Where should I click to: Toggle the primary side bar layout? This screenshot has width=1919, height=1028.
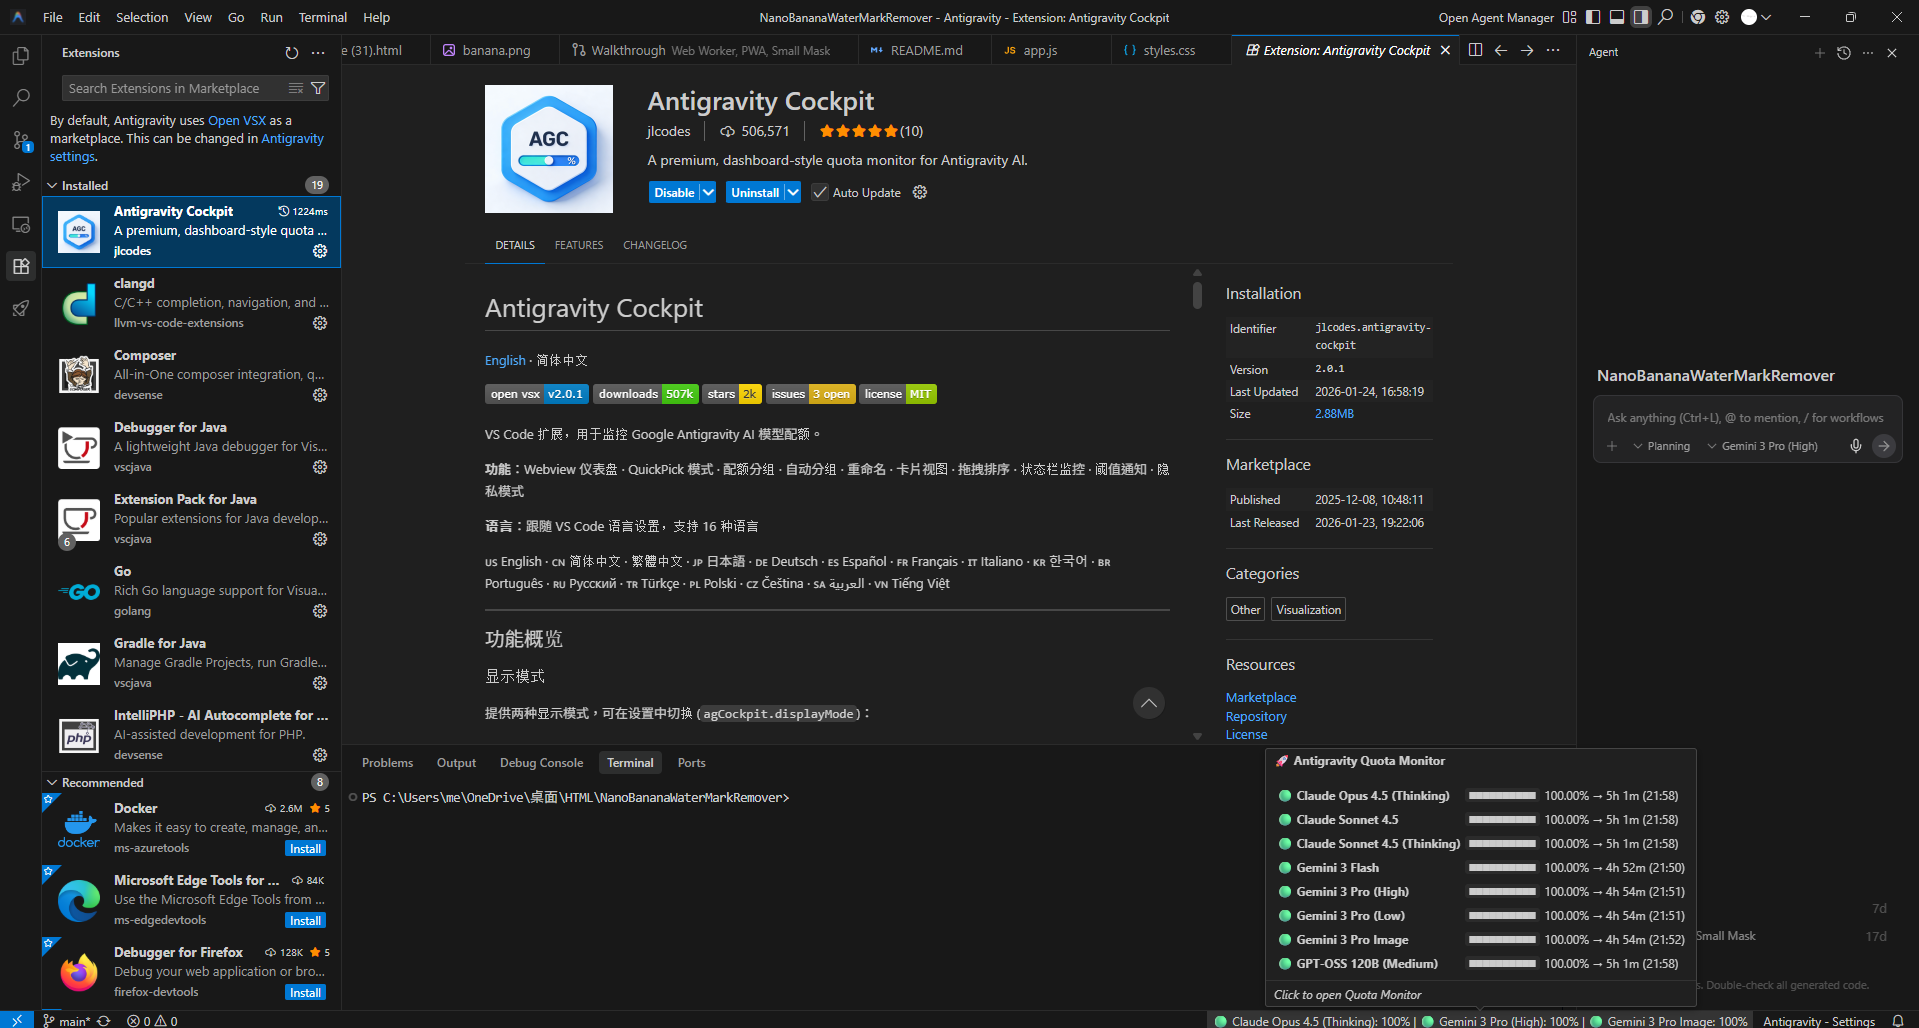point(1593,17)
